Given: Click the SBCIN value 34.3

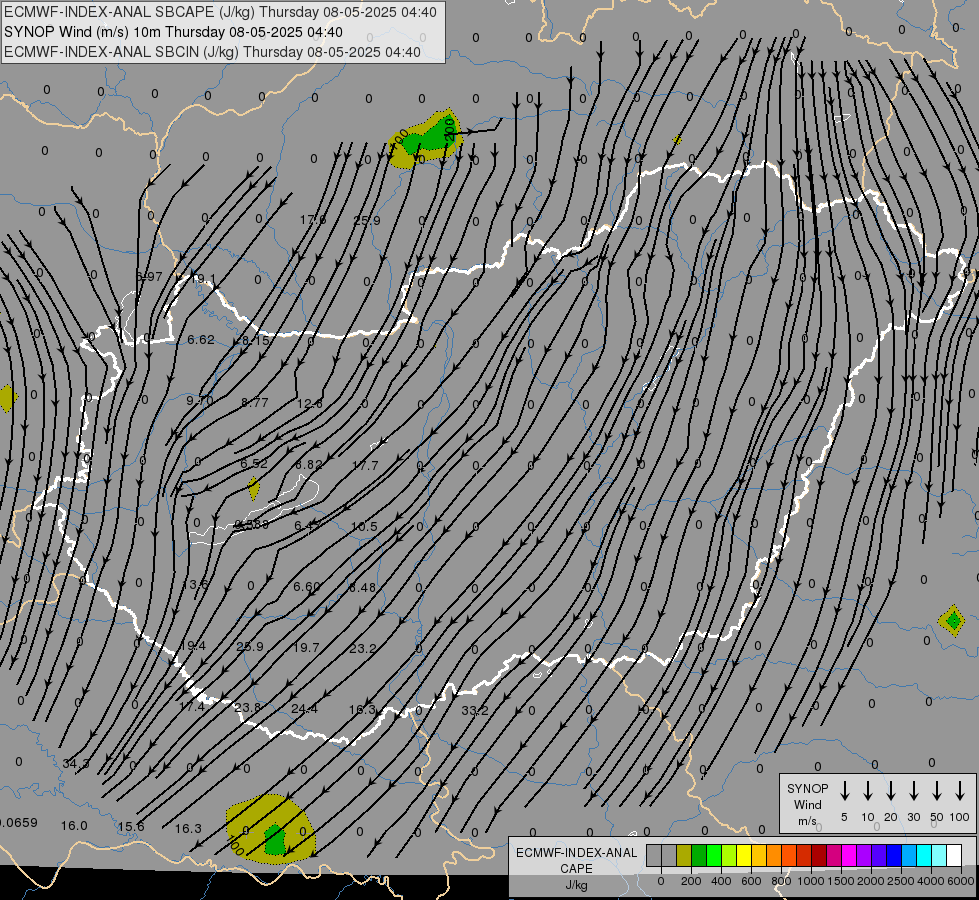Looking at the screenshot, I should (76, 763).
